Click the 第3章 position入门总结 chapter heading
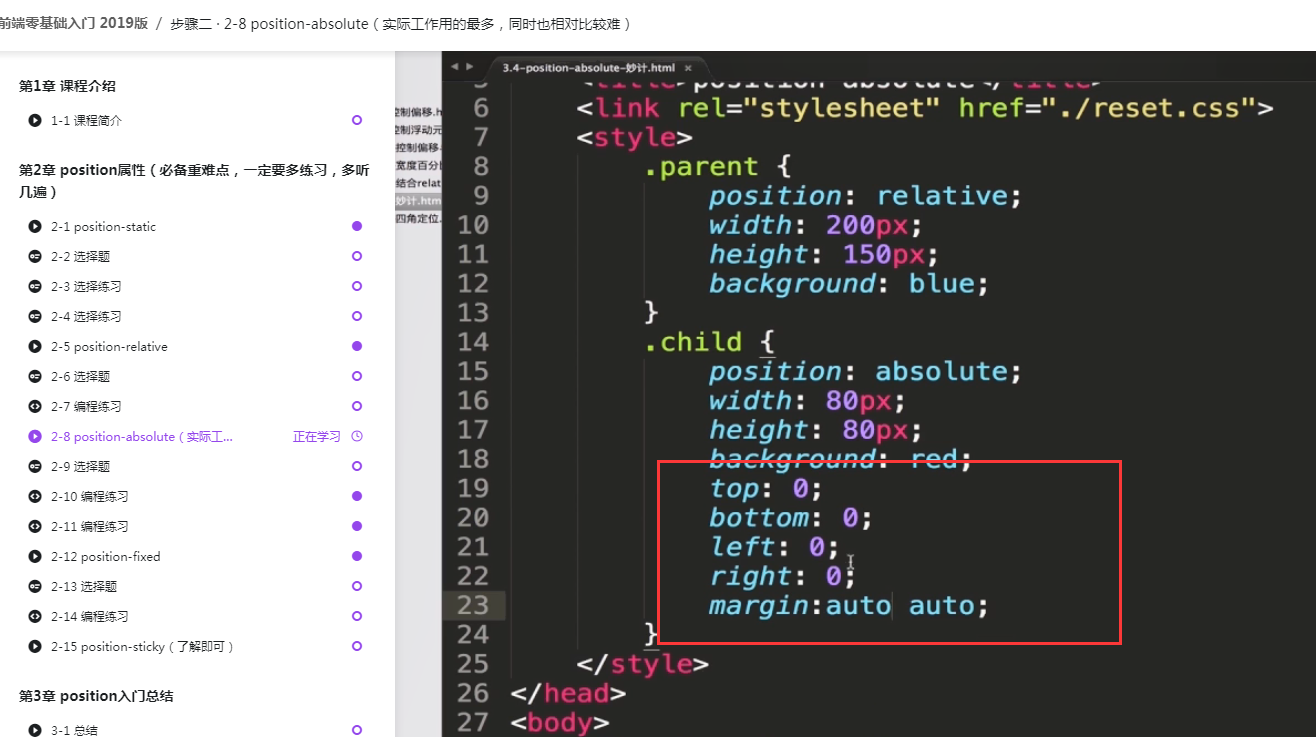 click(x=96, y=696)
